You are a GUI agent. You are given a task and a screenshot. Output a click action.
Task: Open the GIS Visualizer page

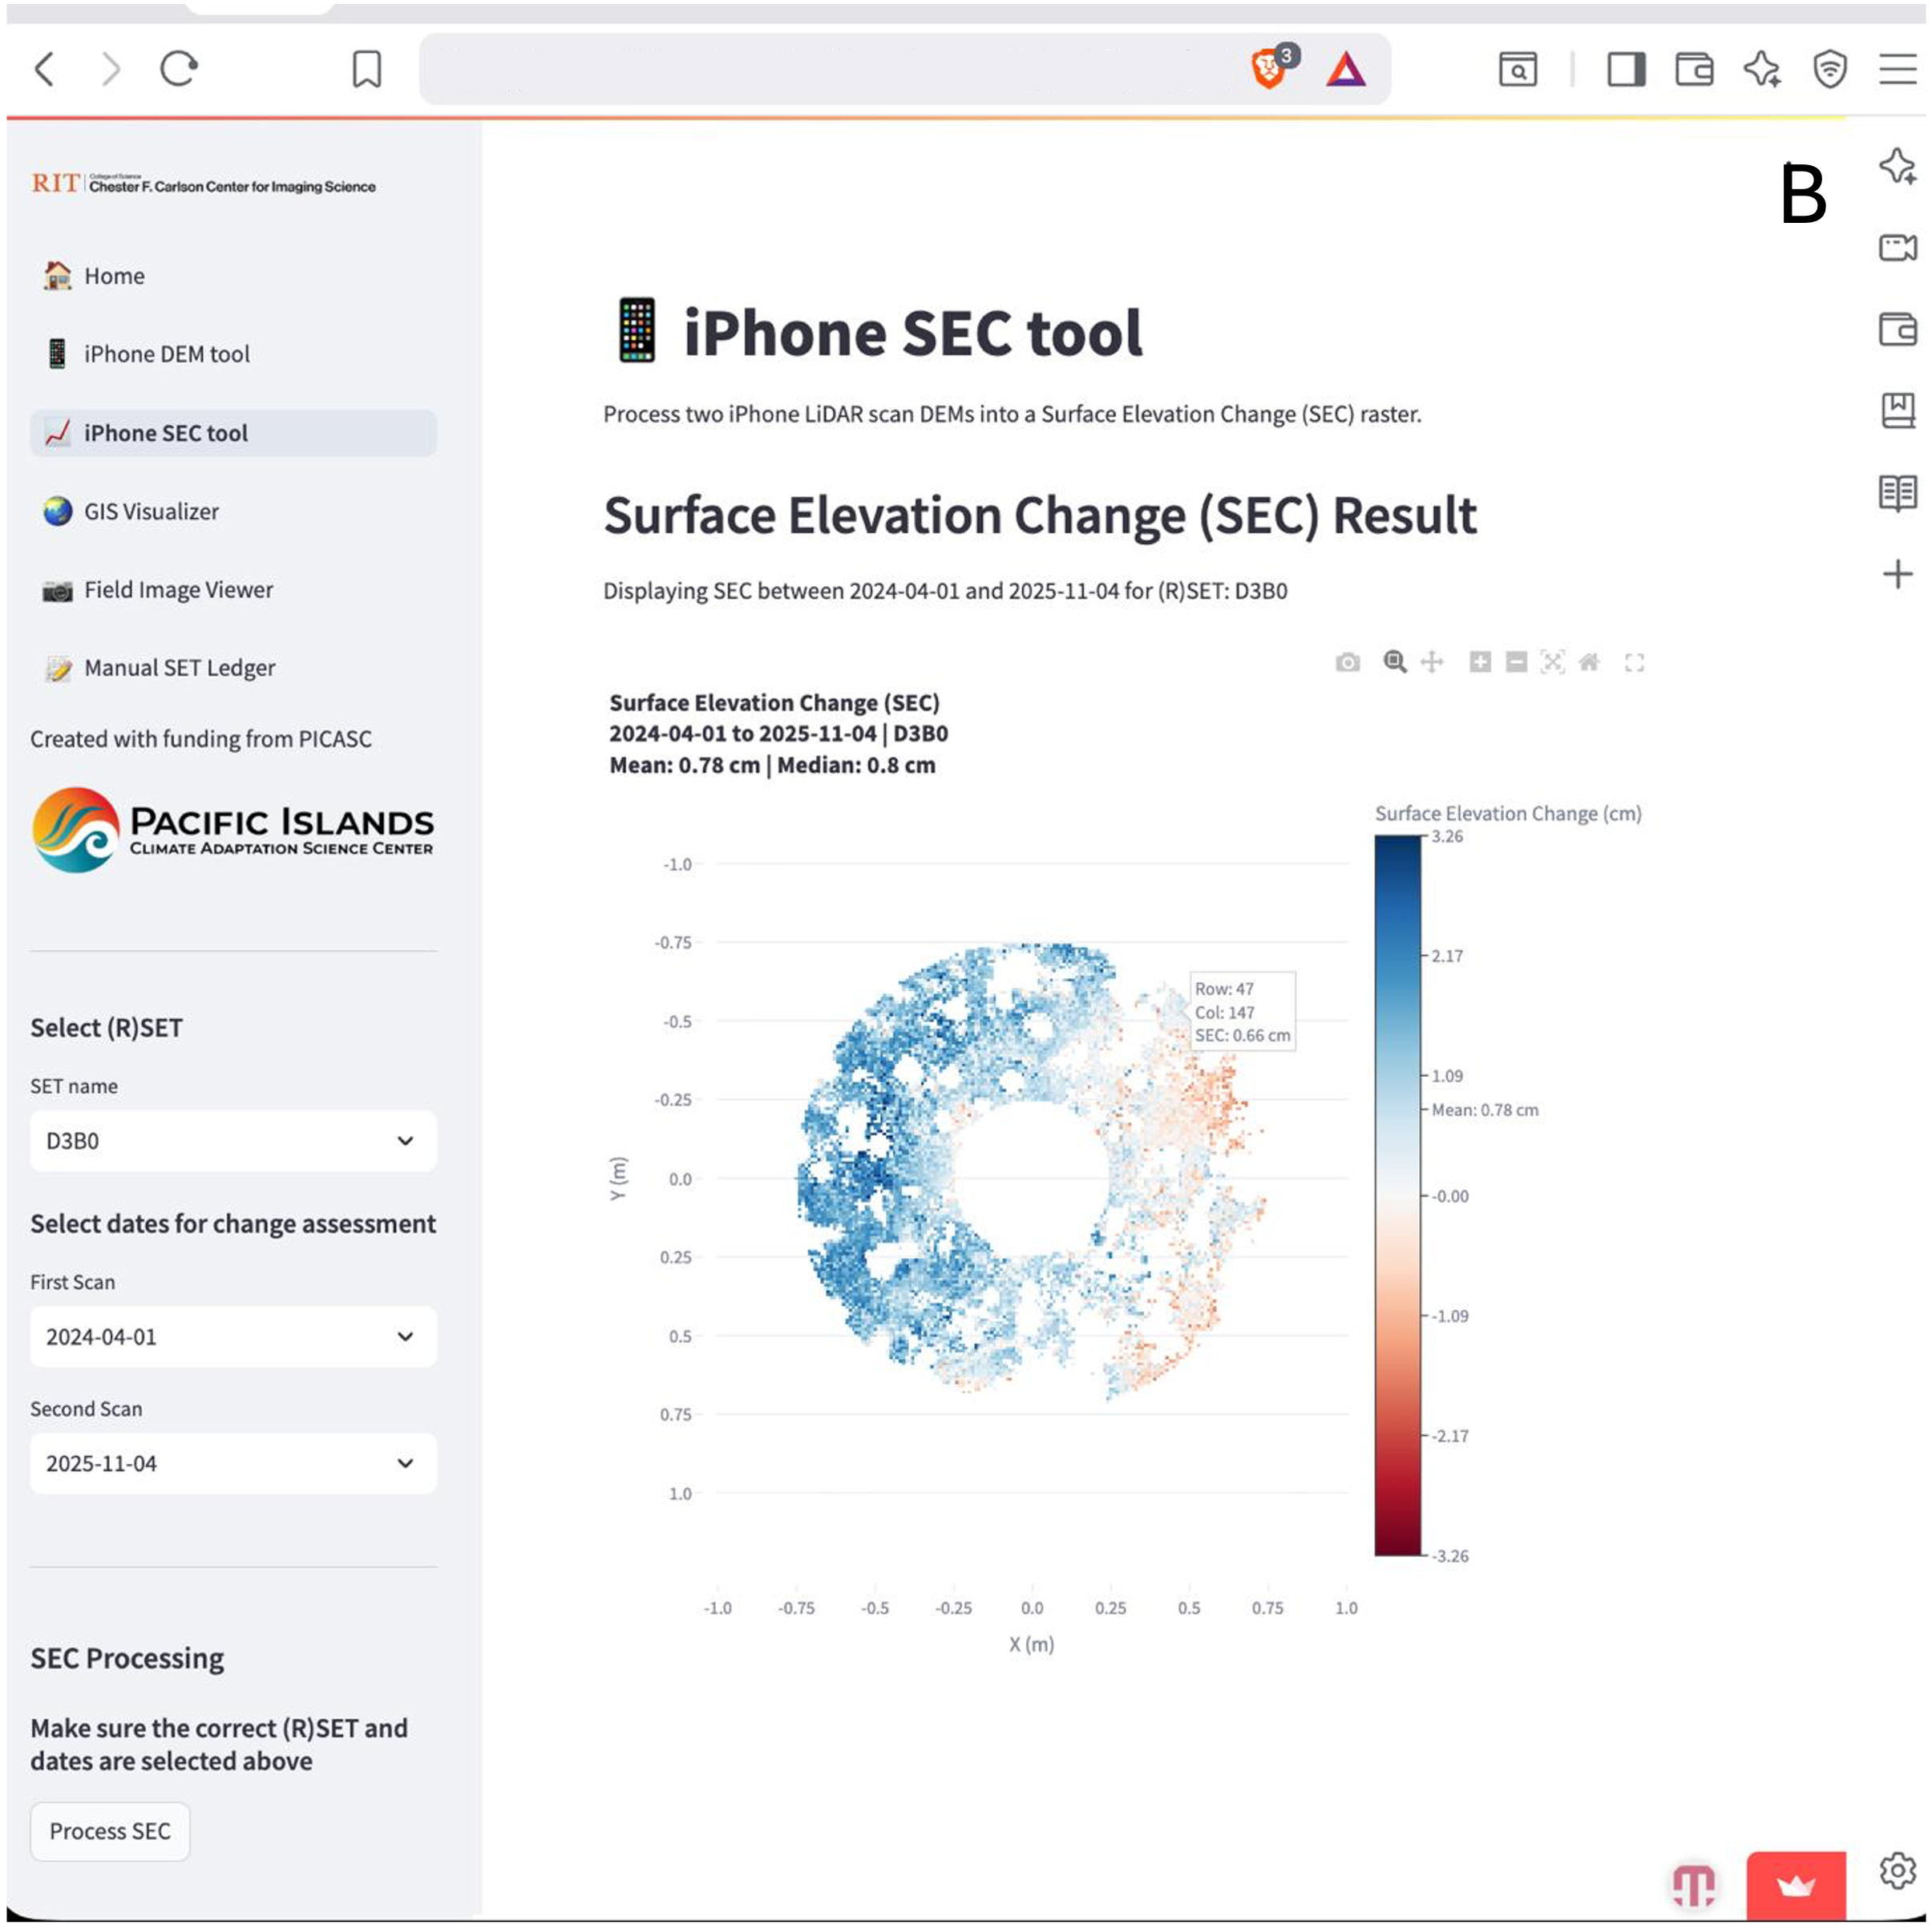tap(151, 511)
